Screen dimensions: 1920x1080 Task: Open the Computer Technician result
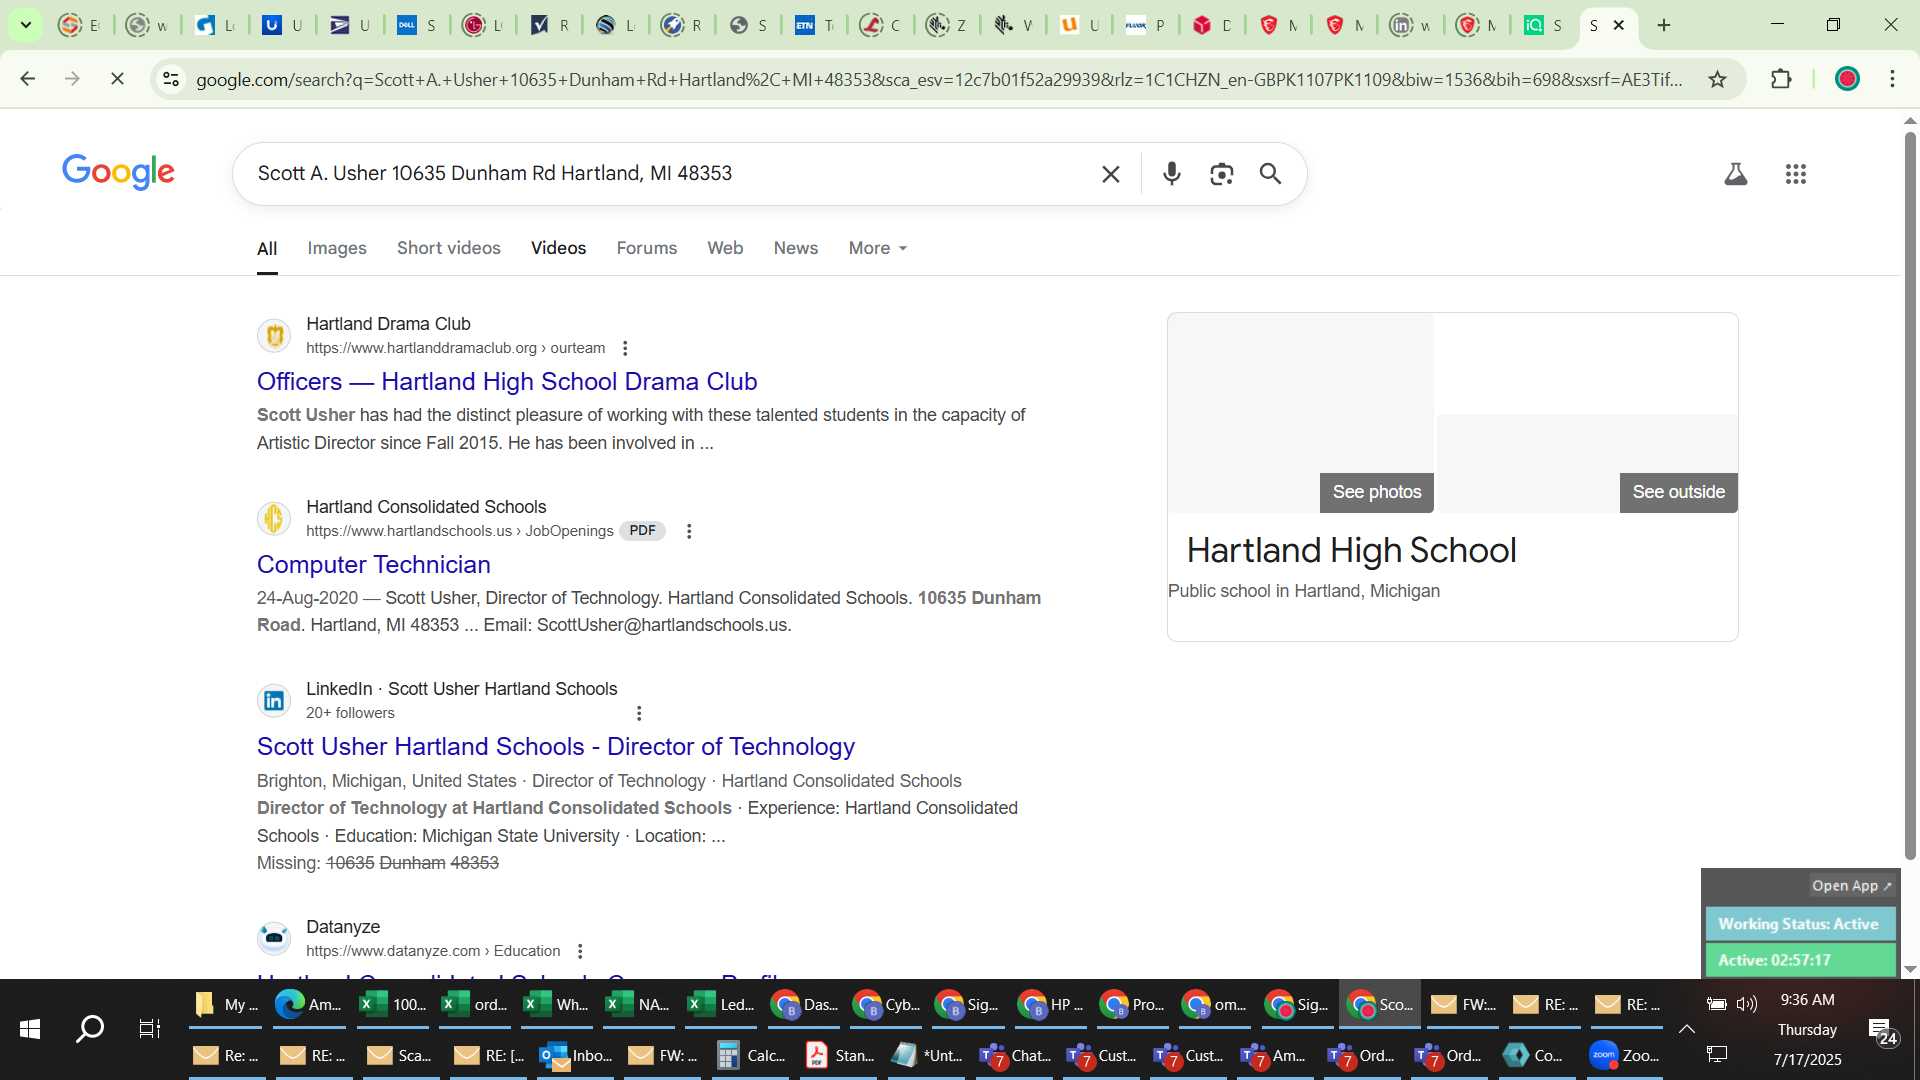(374, 564)
